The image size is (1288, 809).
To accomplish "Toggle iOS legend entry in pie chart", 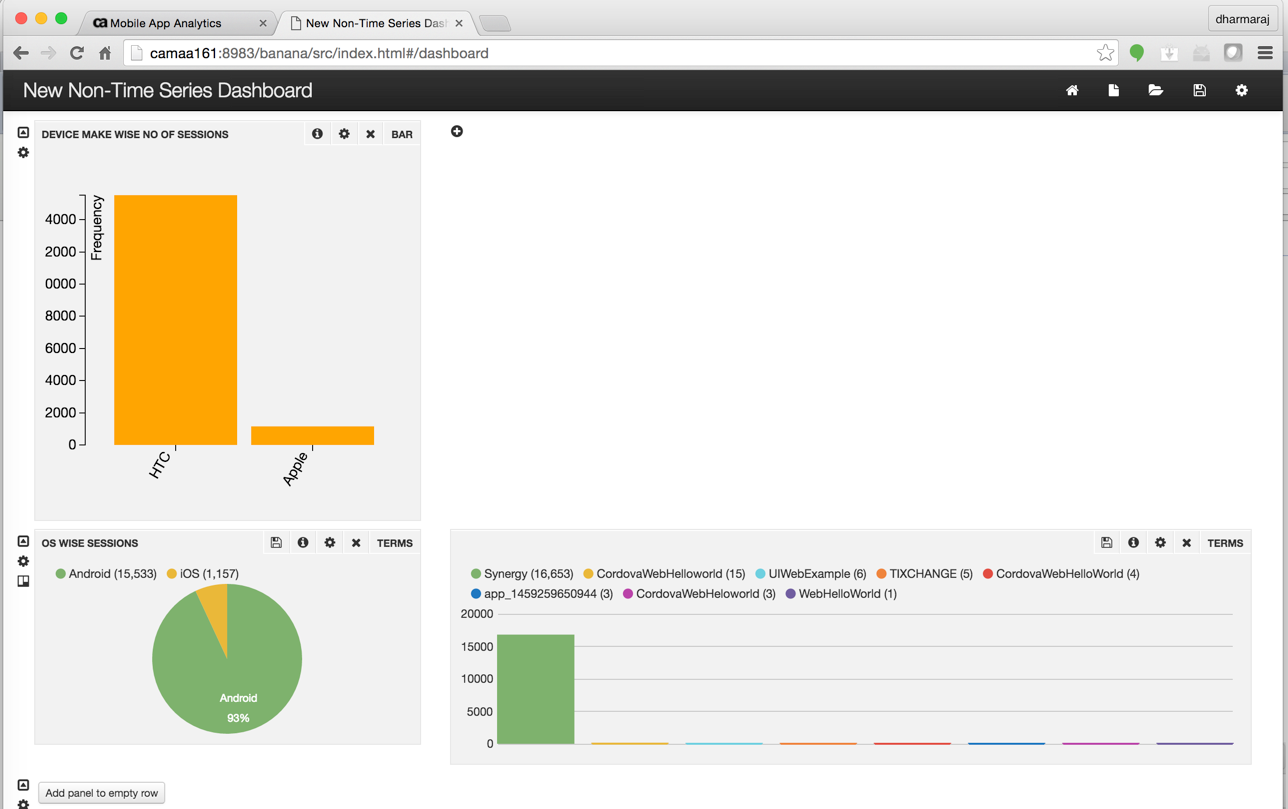I will click(x=202, y=574).
